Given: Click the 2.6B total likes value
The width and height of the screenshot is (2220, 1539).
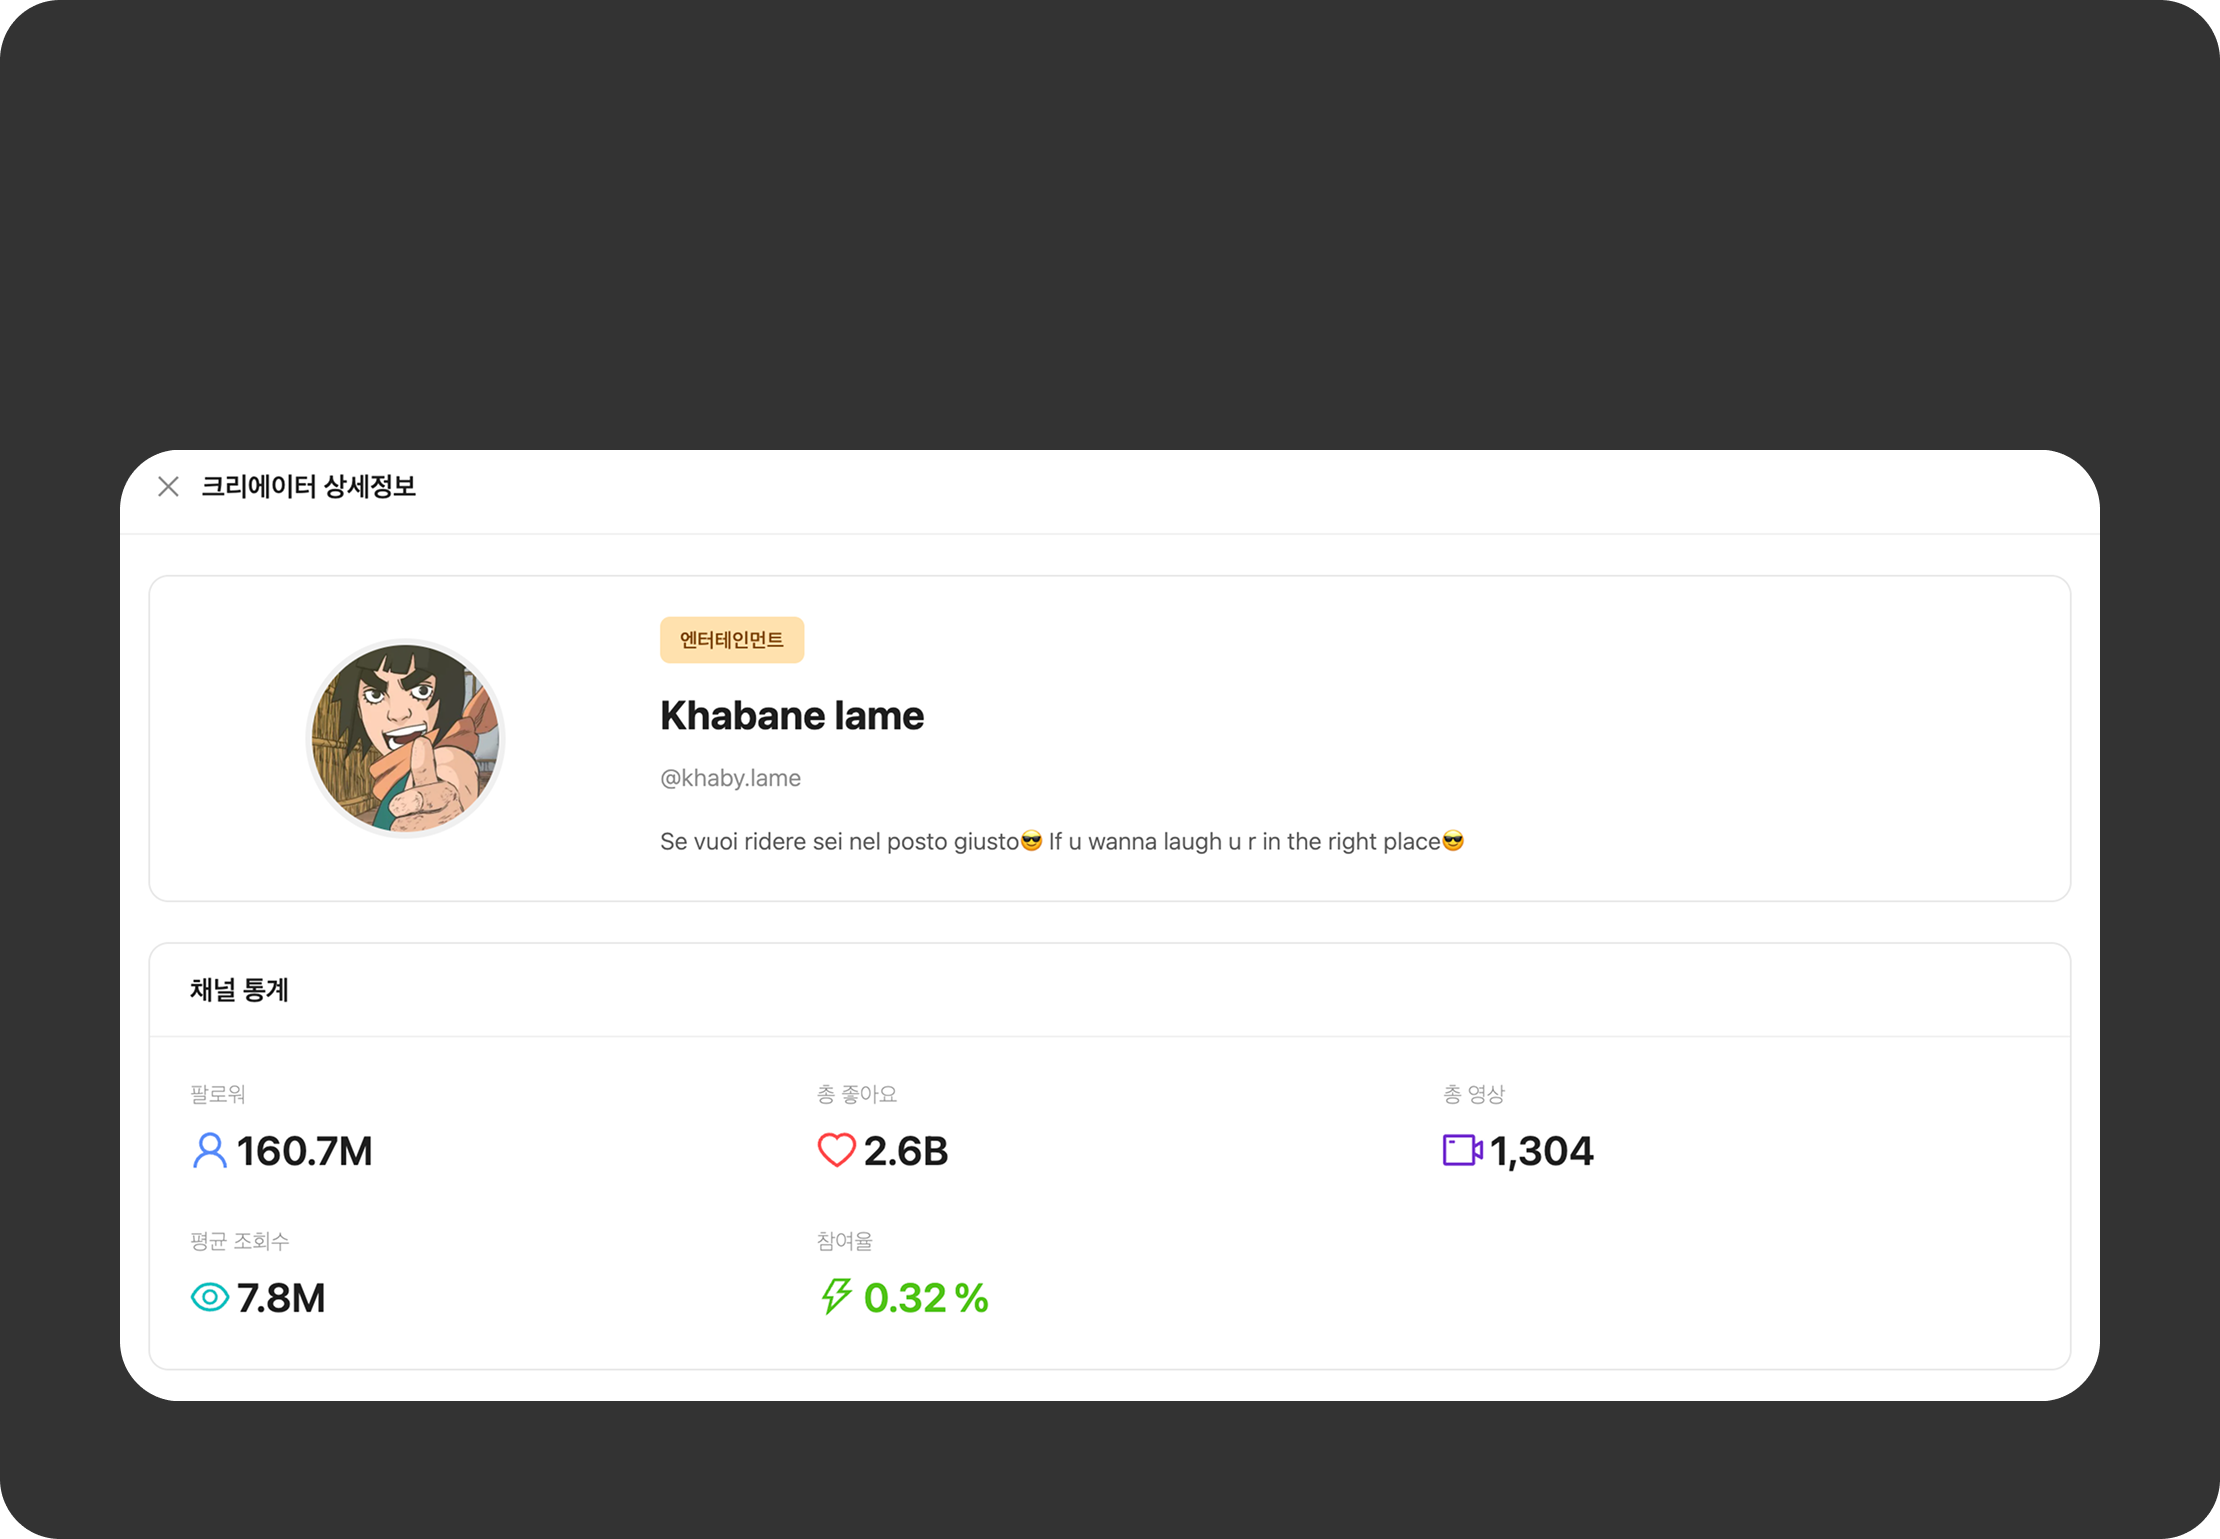Looking at the screenshot, I should [906, 1151].
